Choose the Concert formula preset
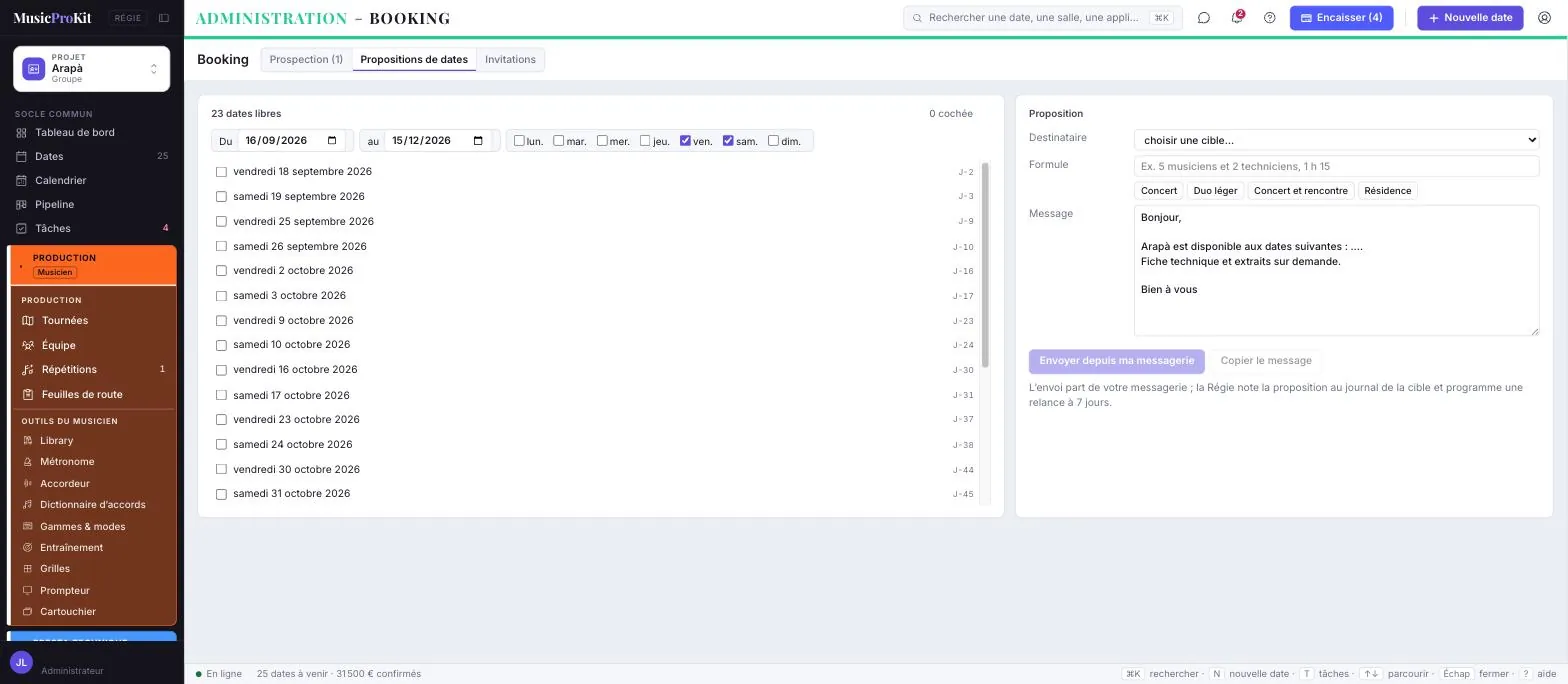Viewport: 1568px width, 684px height. (1159, 191)
